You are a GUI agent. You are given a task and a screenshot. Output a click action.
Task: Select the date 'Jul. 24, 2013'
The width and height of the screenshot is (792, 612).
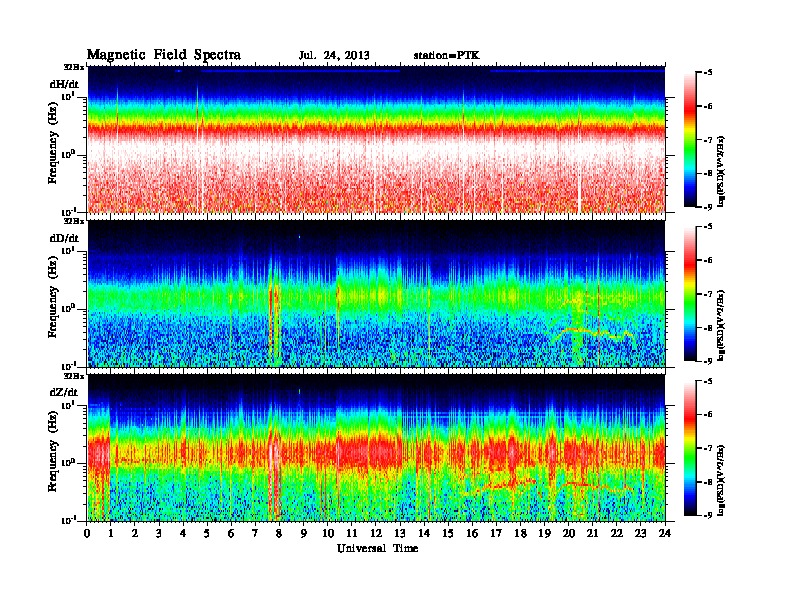[334, 56]
